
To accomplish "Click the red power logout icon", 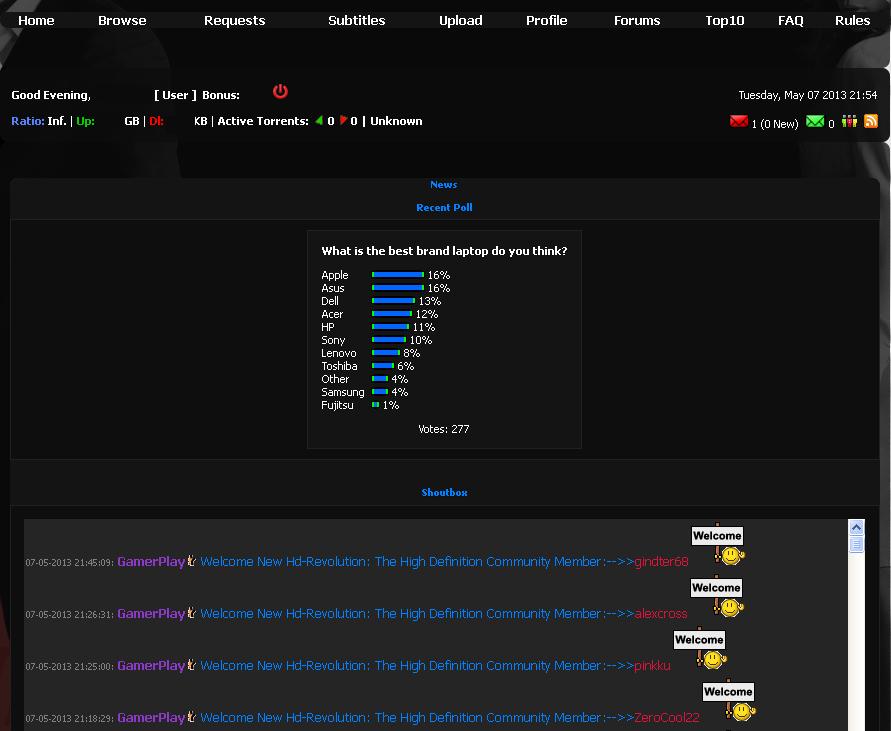I will pyautogui.click(x=280, y=91).
